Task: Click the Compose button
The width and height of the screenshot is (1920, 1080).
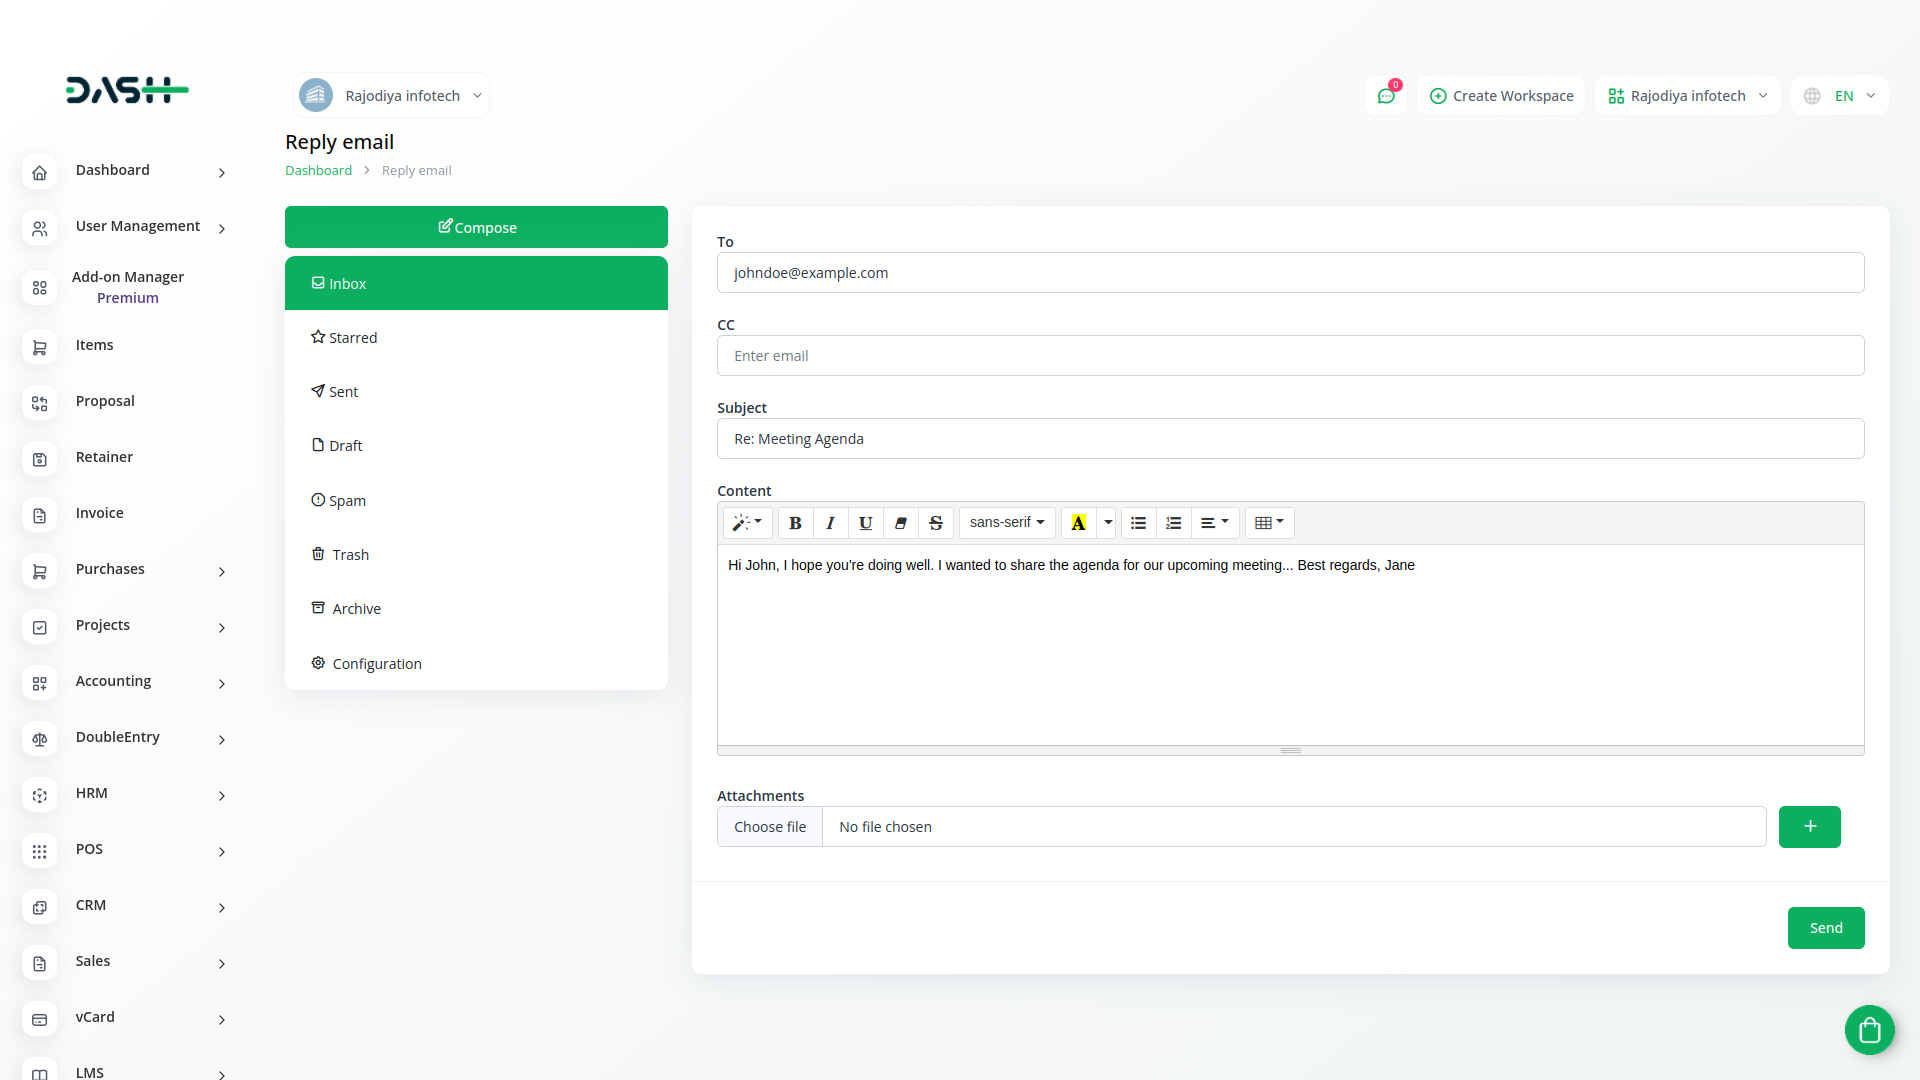Action: pos(476,227)
